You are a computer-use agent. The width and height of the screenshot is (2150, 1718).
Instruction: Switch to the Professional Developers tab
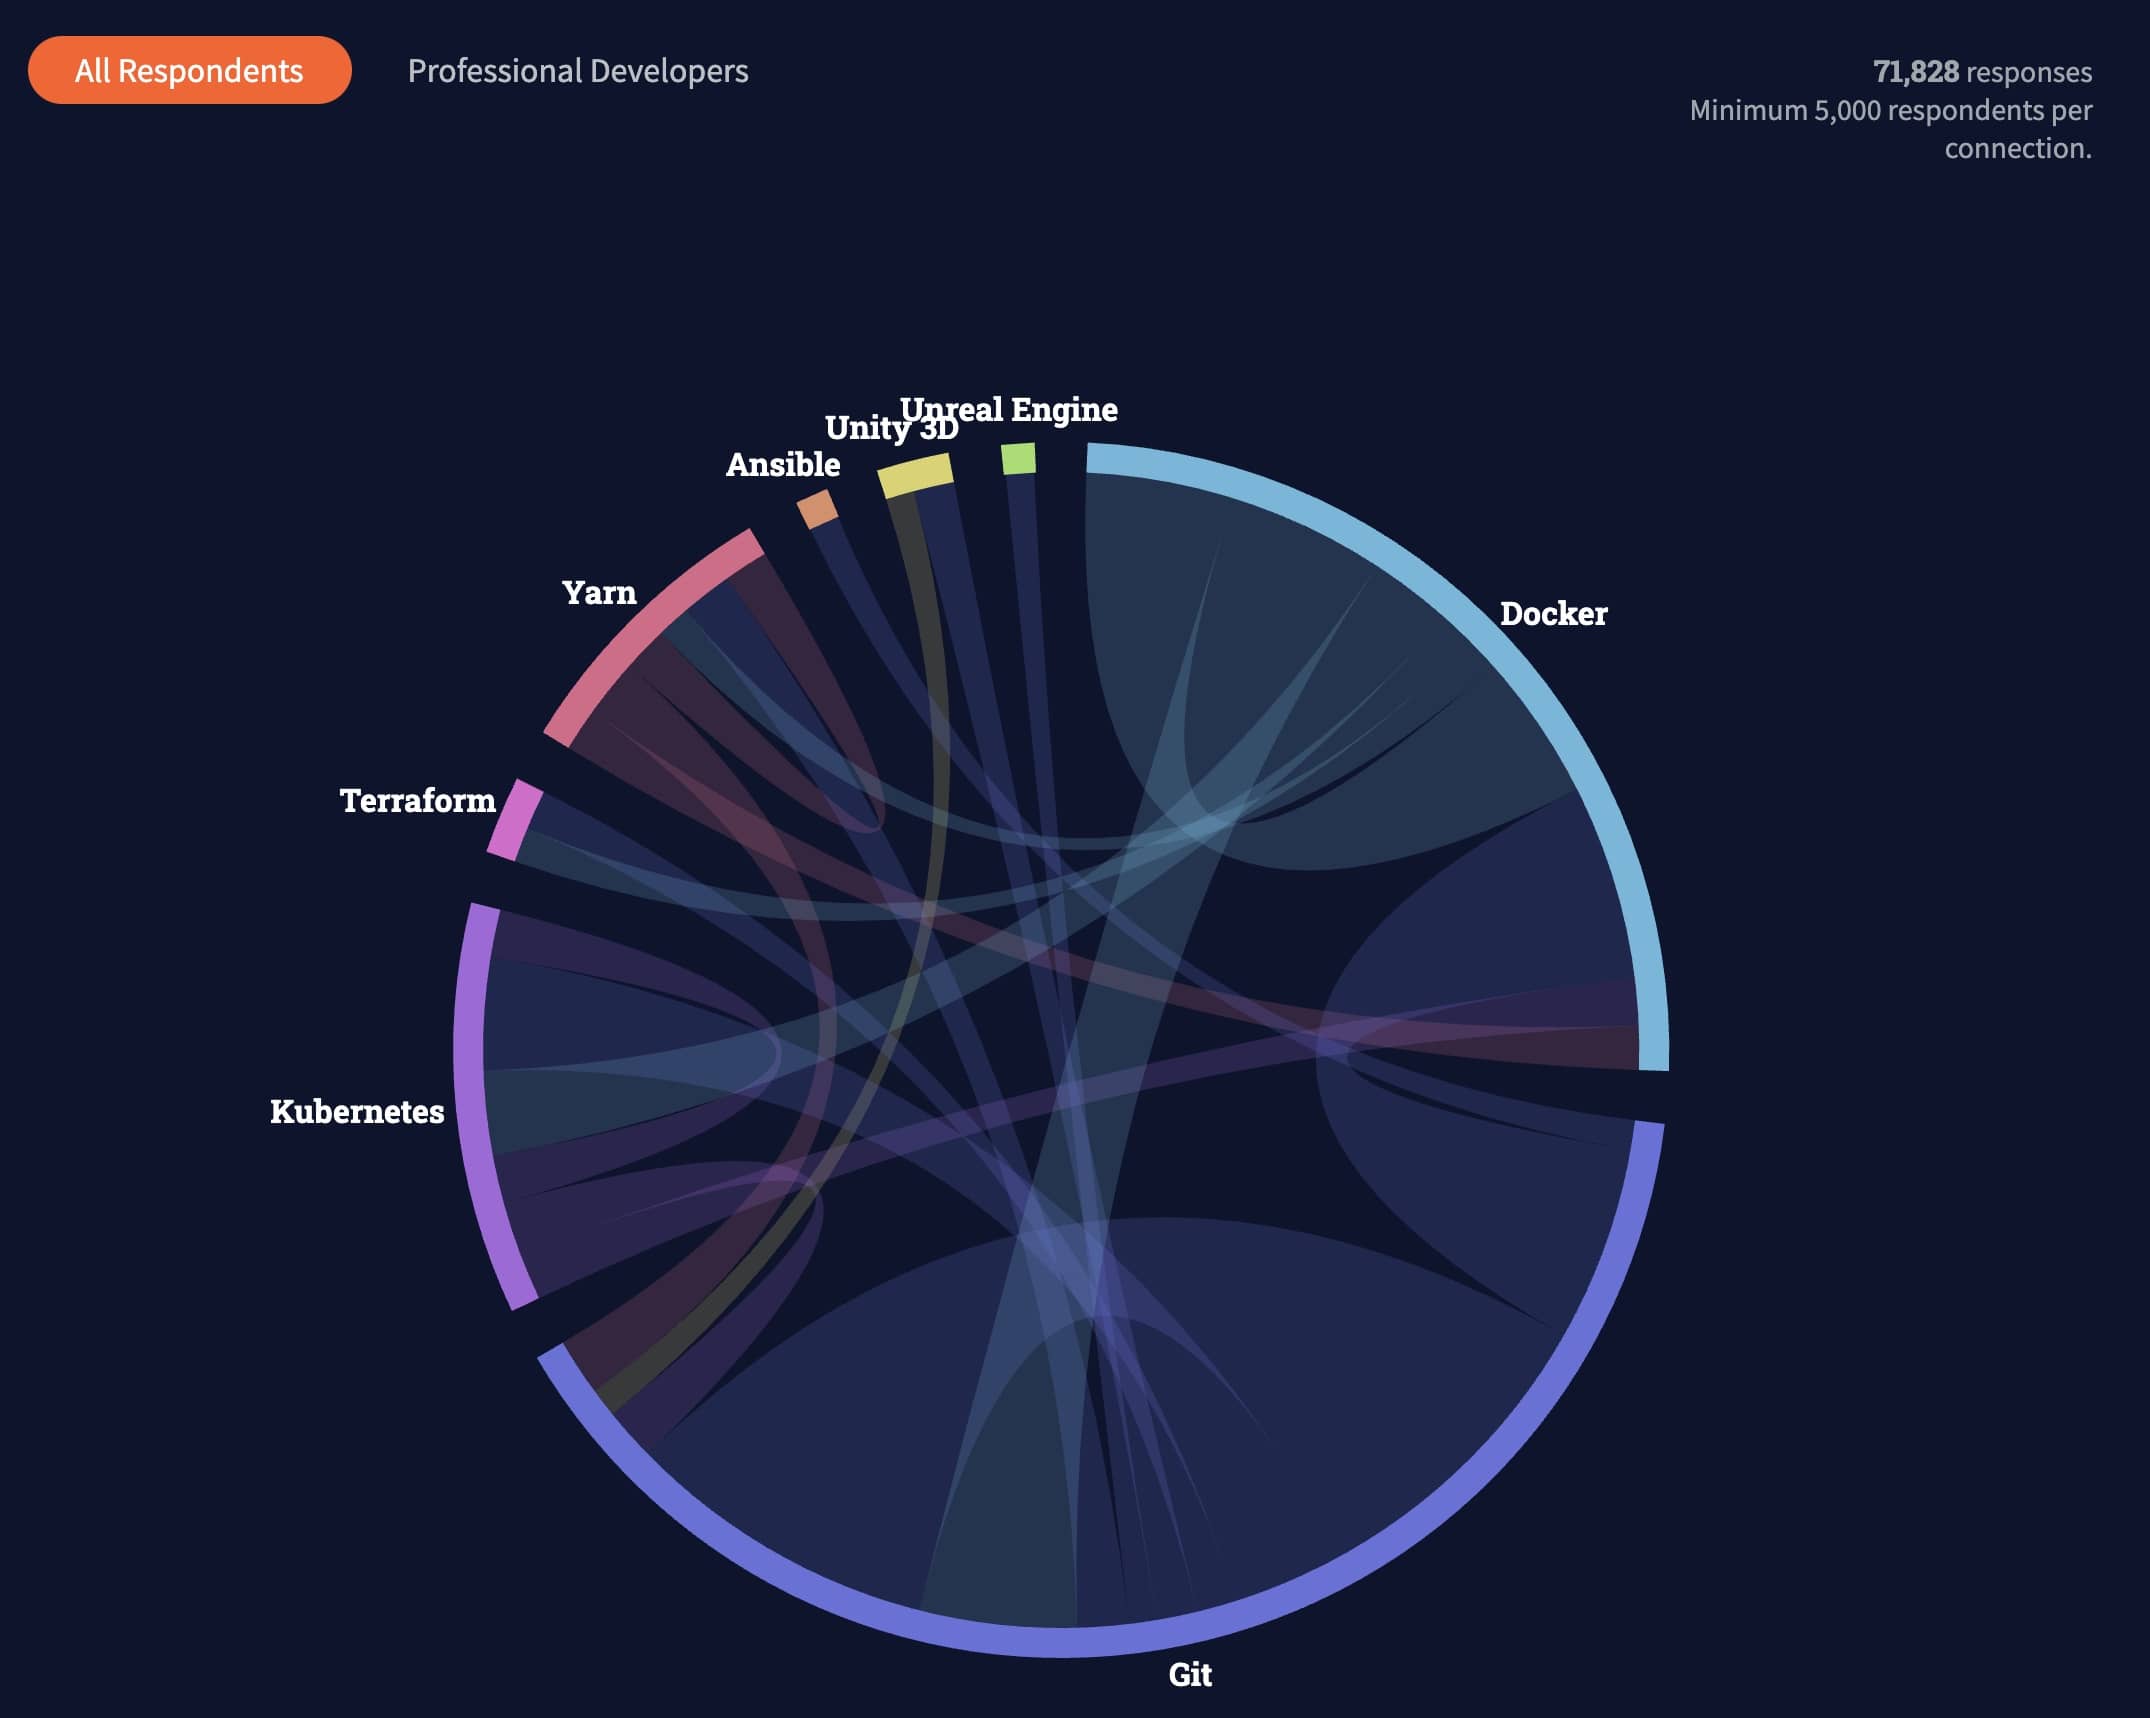click(x=577, y=71)
